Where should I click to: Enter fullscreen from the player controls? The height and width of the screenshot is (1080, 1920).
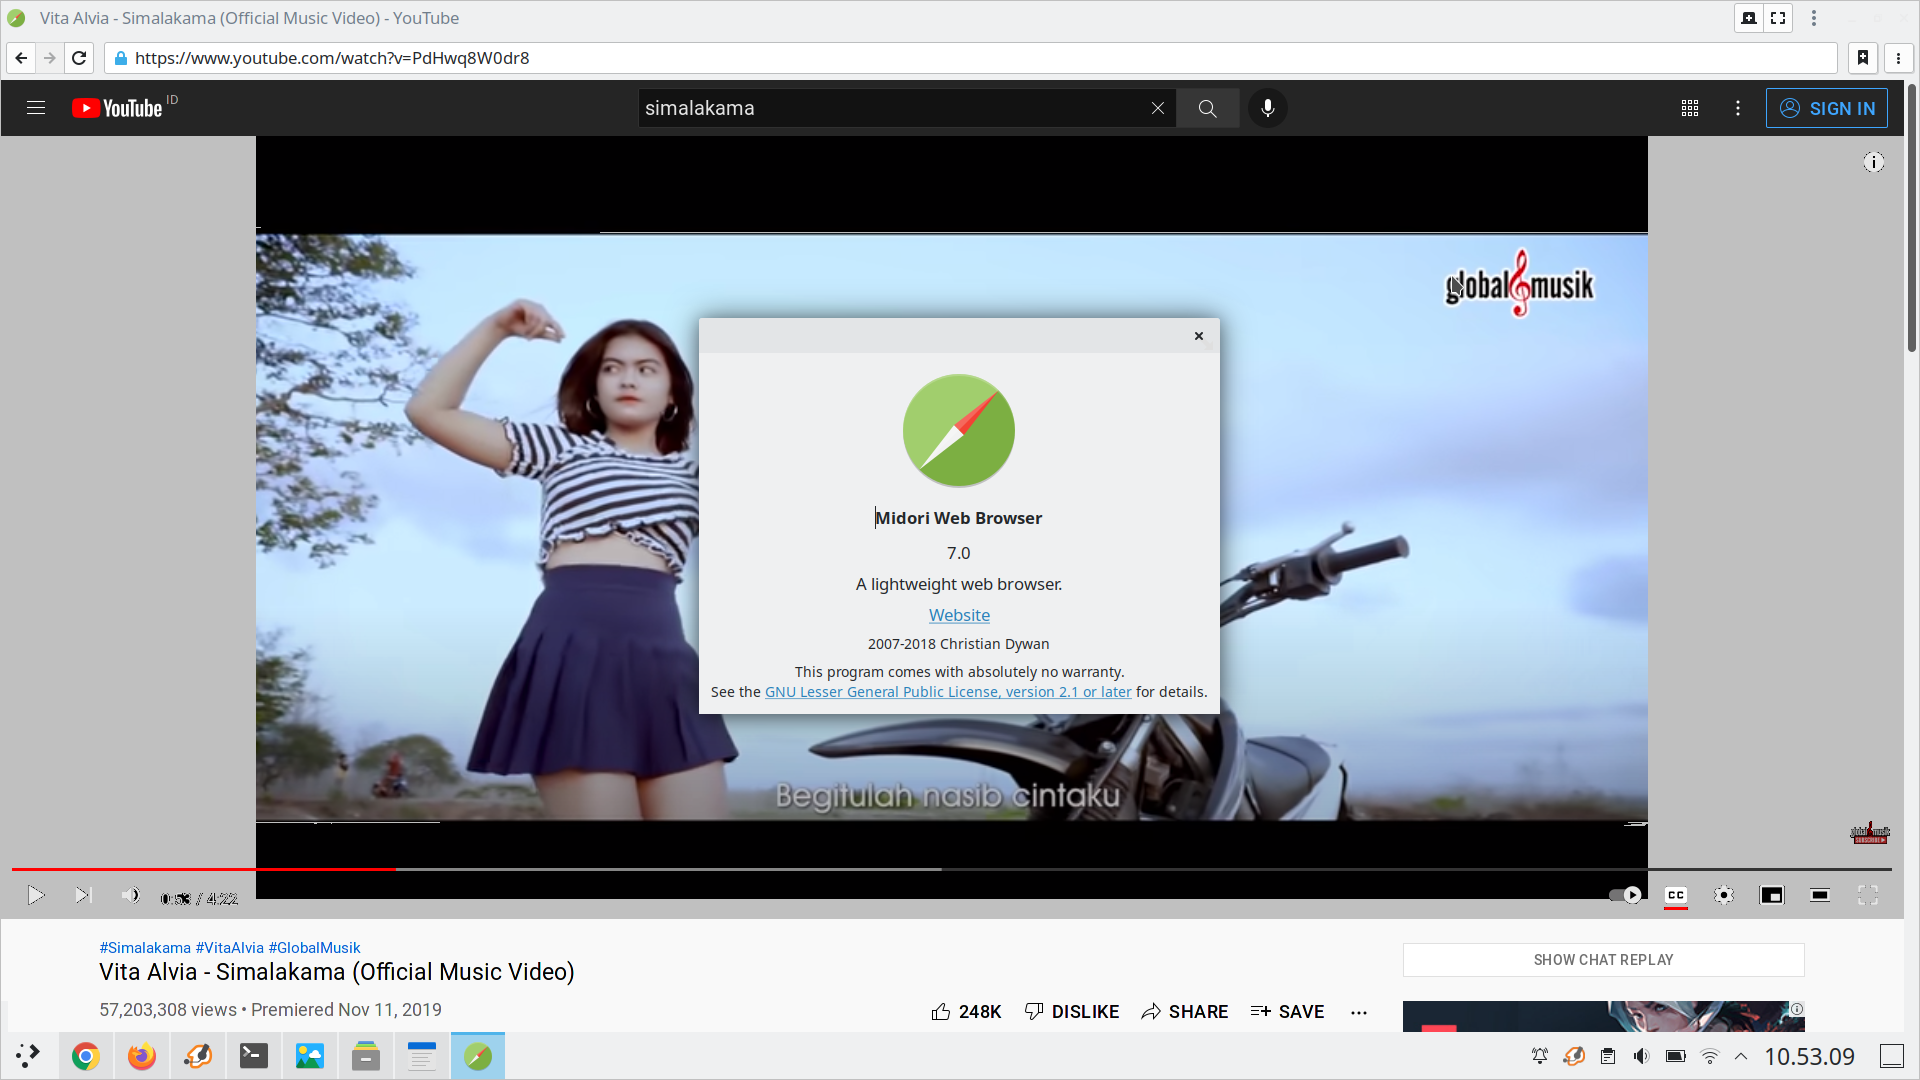click(x=1867, y=895)
